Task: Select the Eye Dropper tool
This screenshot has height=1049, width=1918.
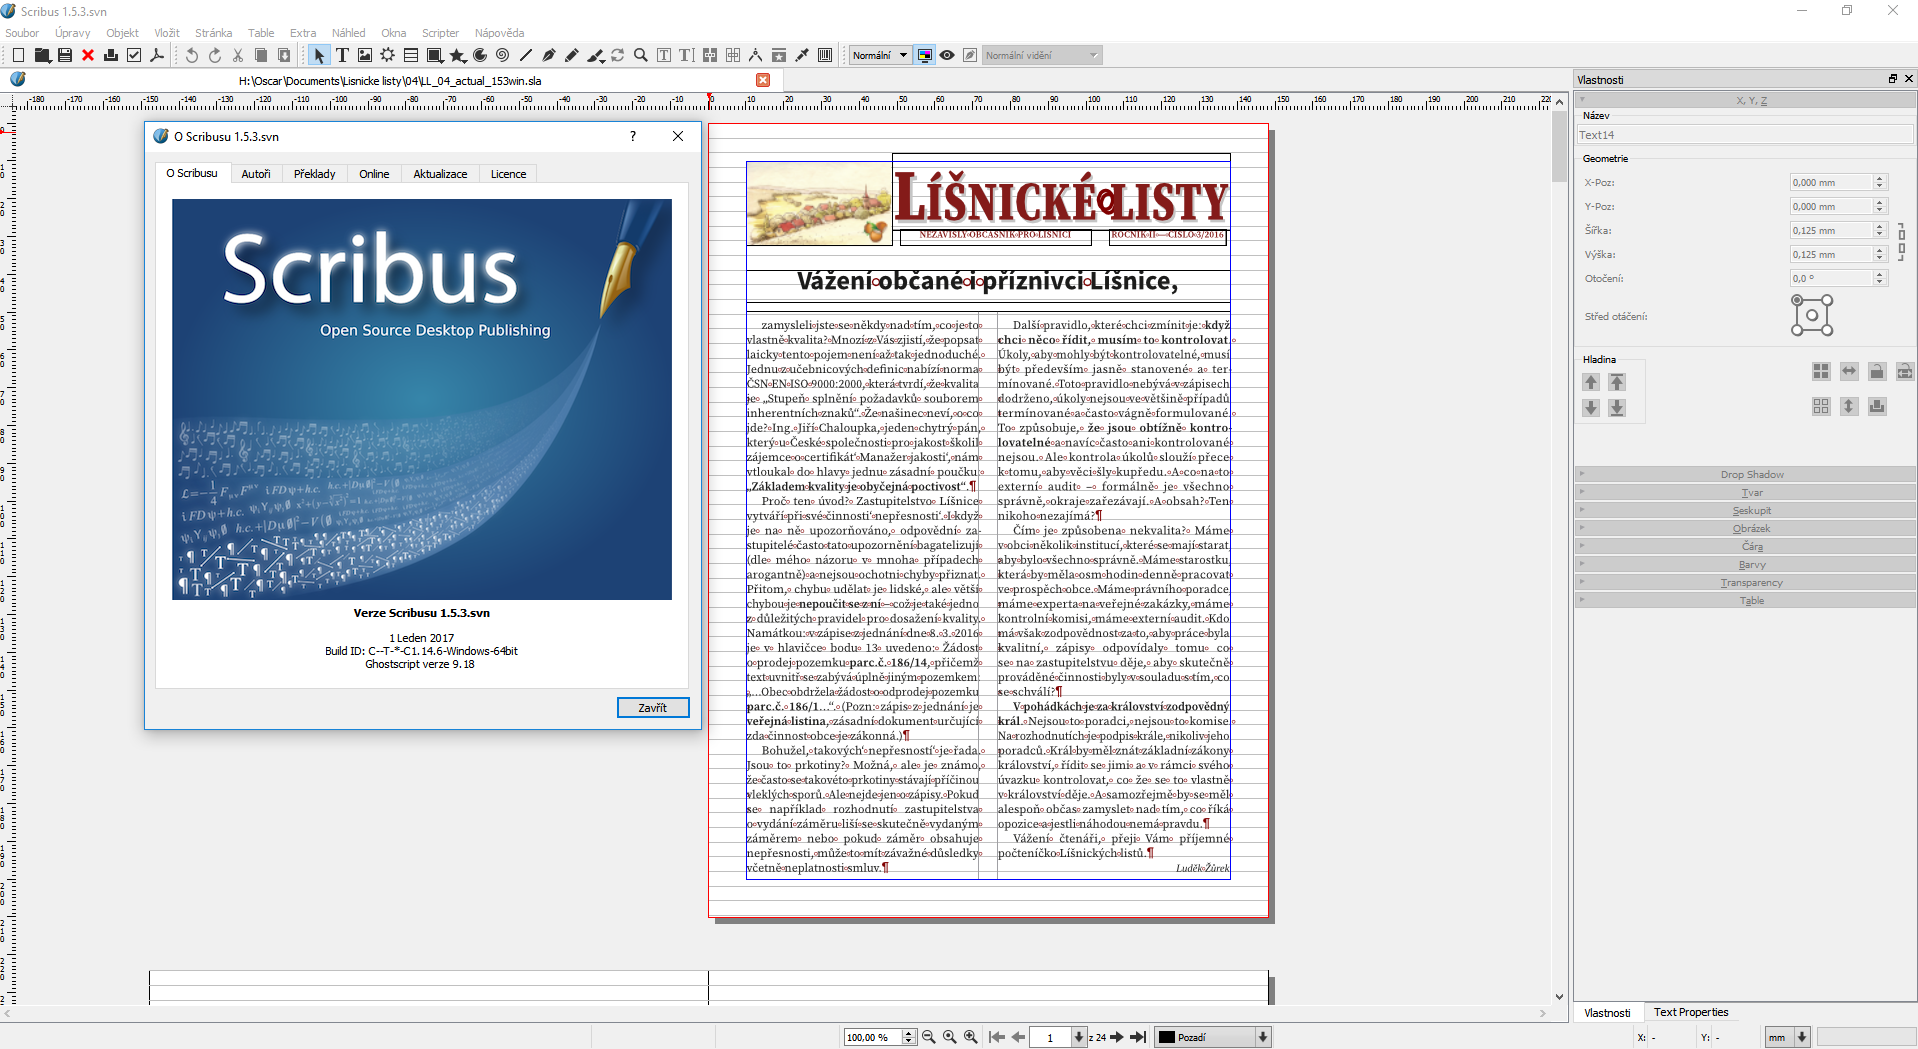Action: pos(802,55)
